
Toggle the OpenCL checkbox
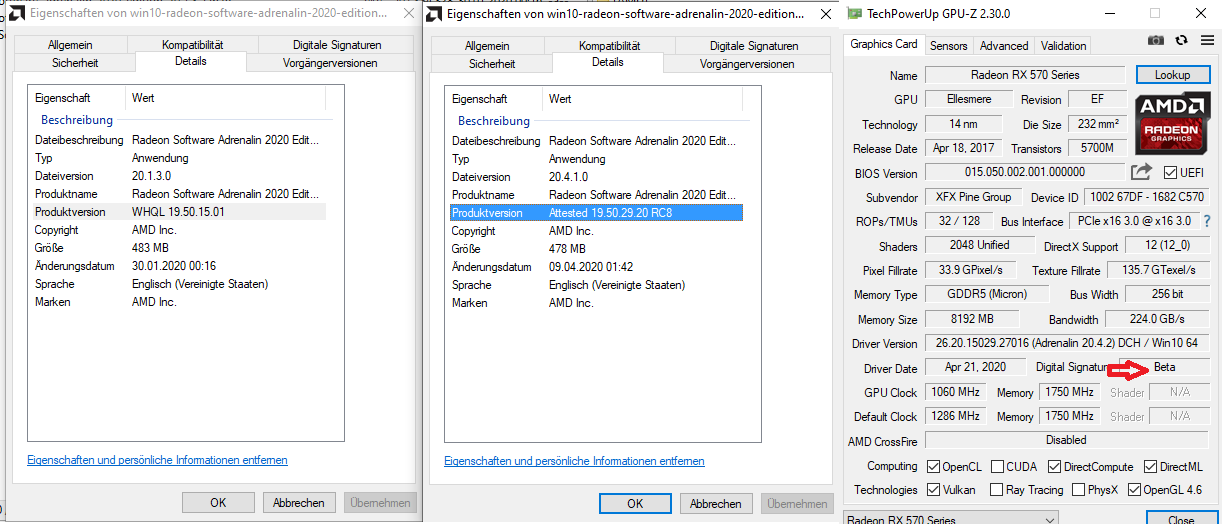[x=933, y=467]
